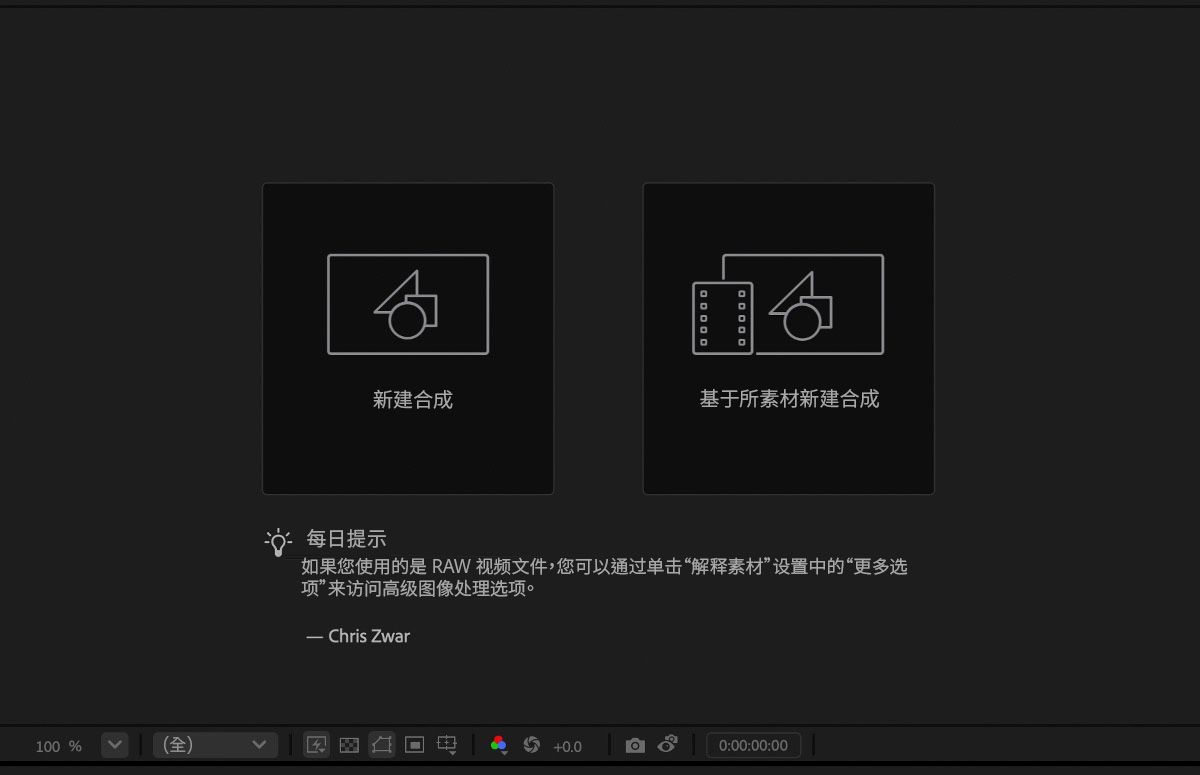Click the New Composition tile thumbnail graphic
Viewport: 1200px width, 775px height.
coord(407,303)
